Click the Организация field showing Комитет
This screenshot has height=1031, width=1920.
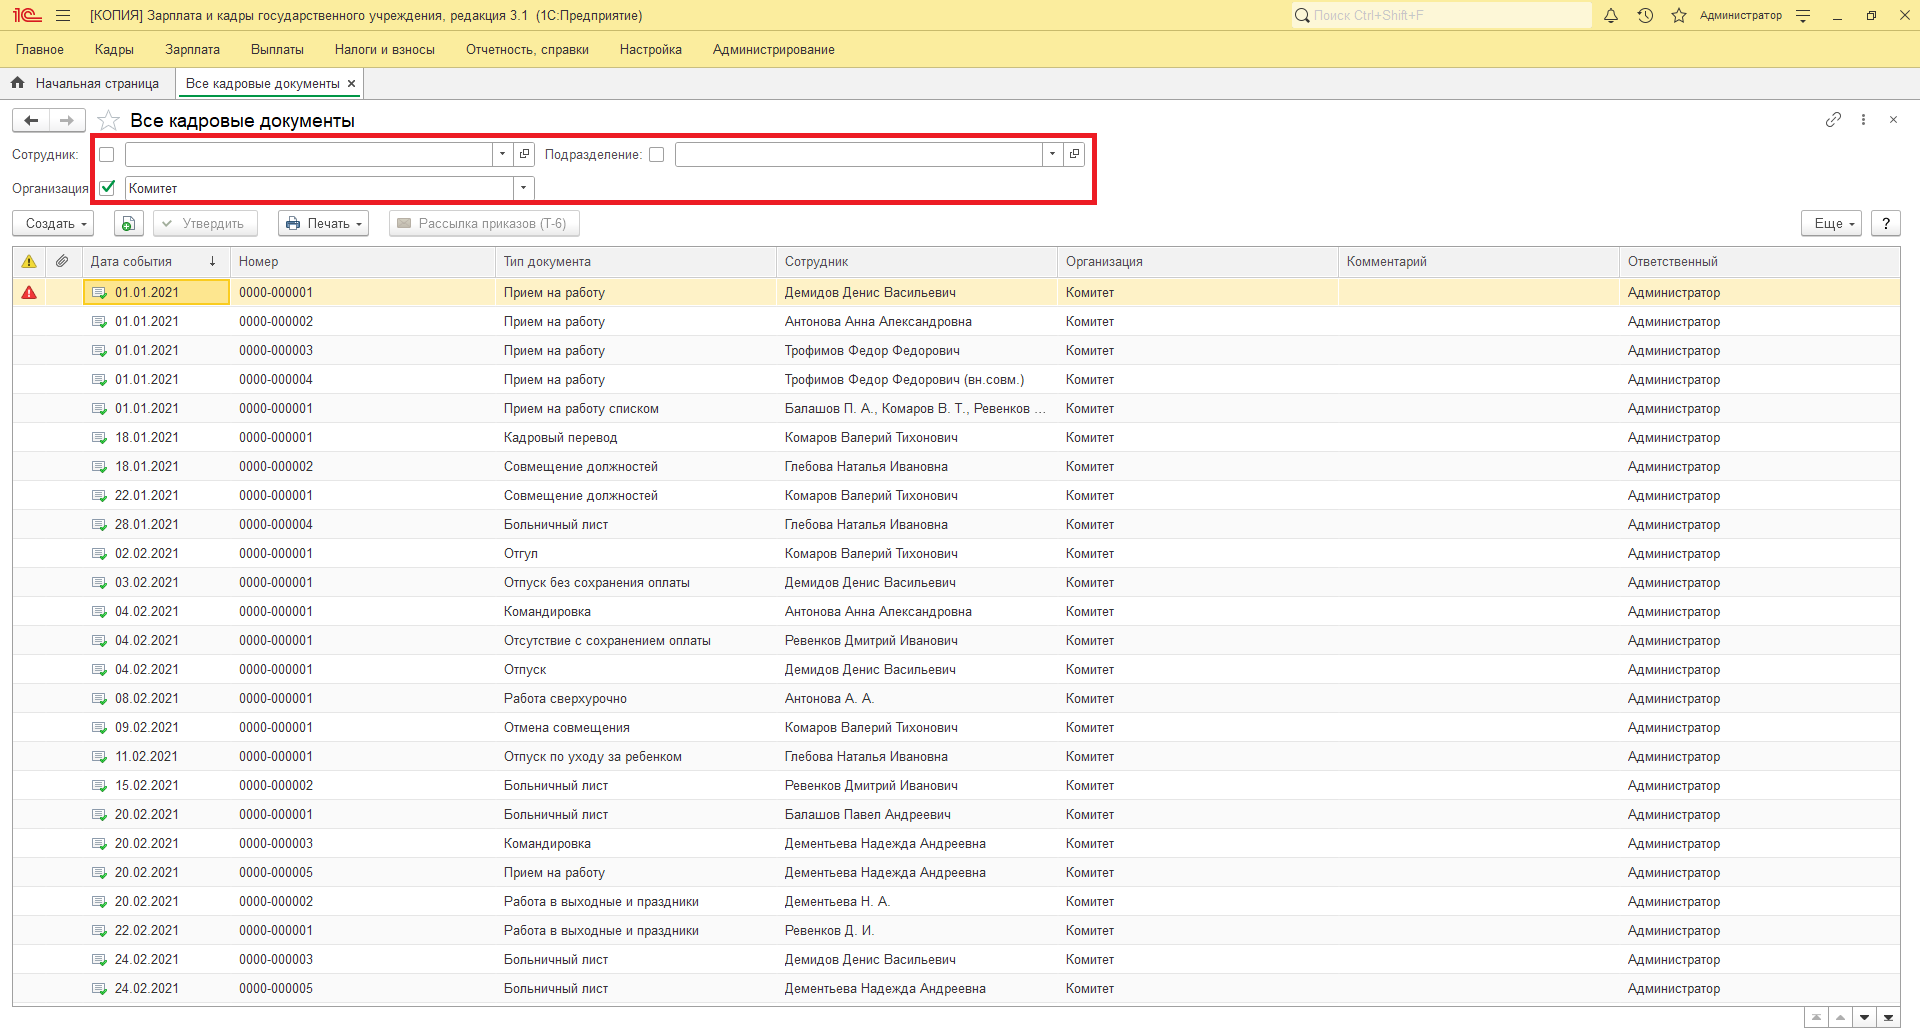[x=318, y=188]
